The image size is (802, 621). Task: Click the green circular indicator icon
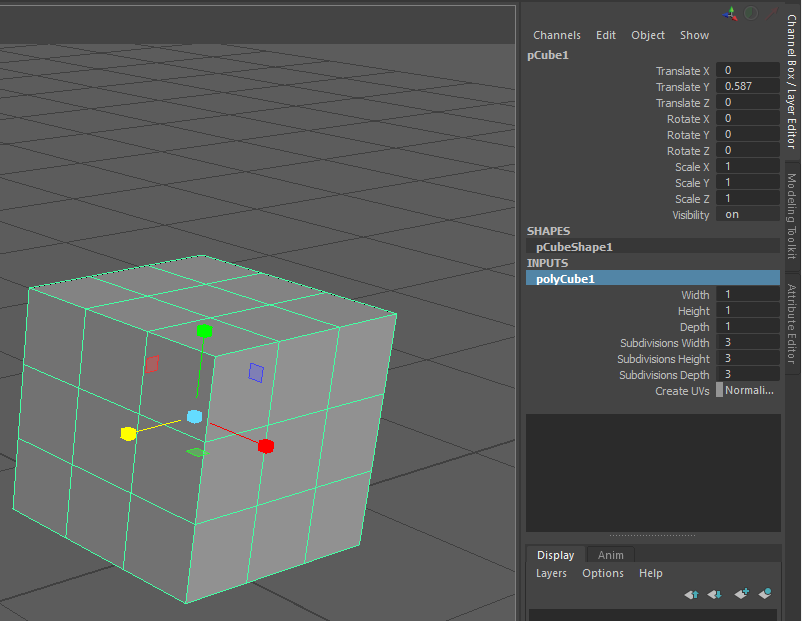tap(750, 13)
